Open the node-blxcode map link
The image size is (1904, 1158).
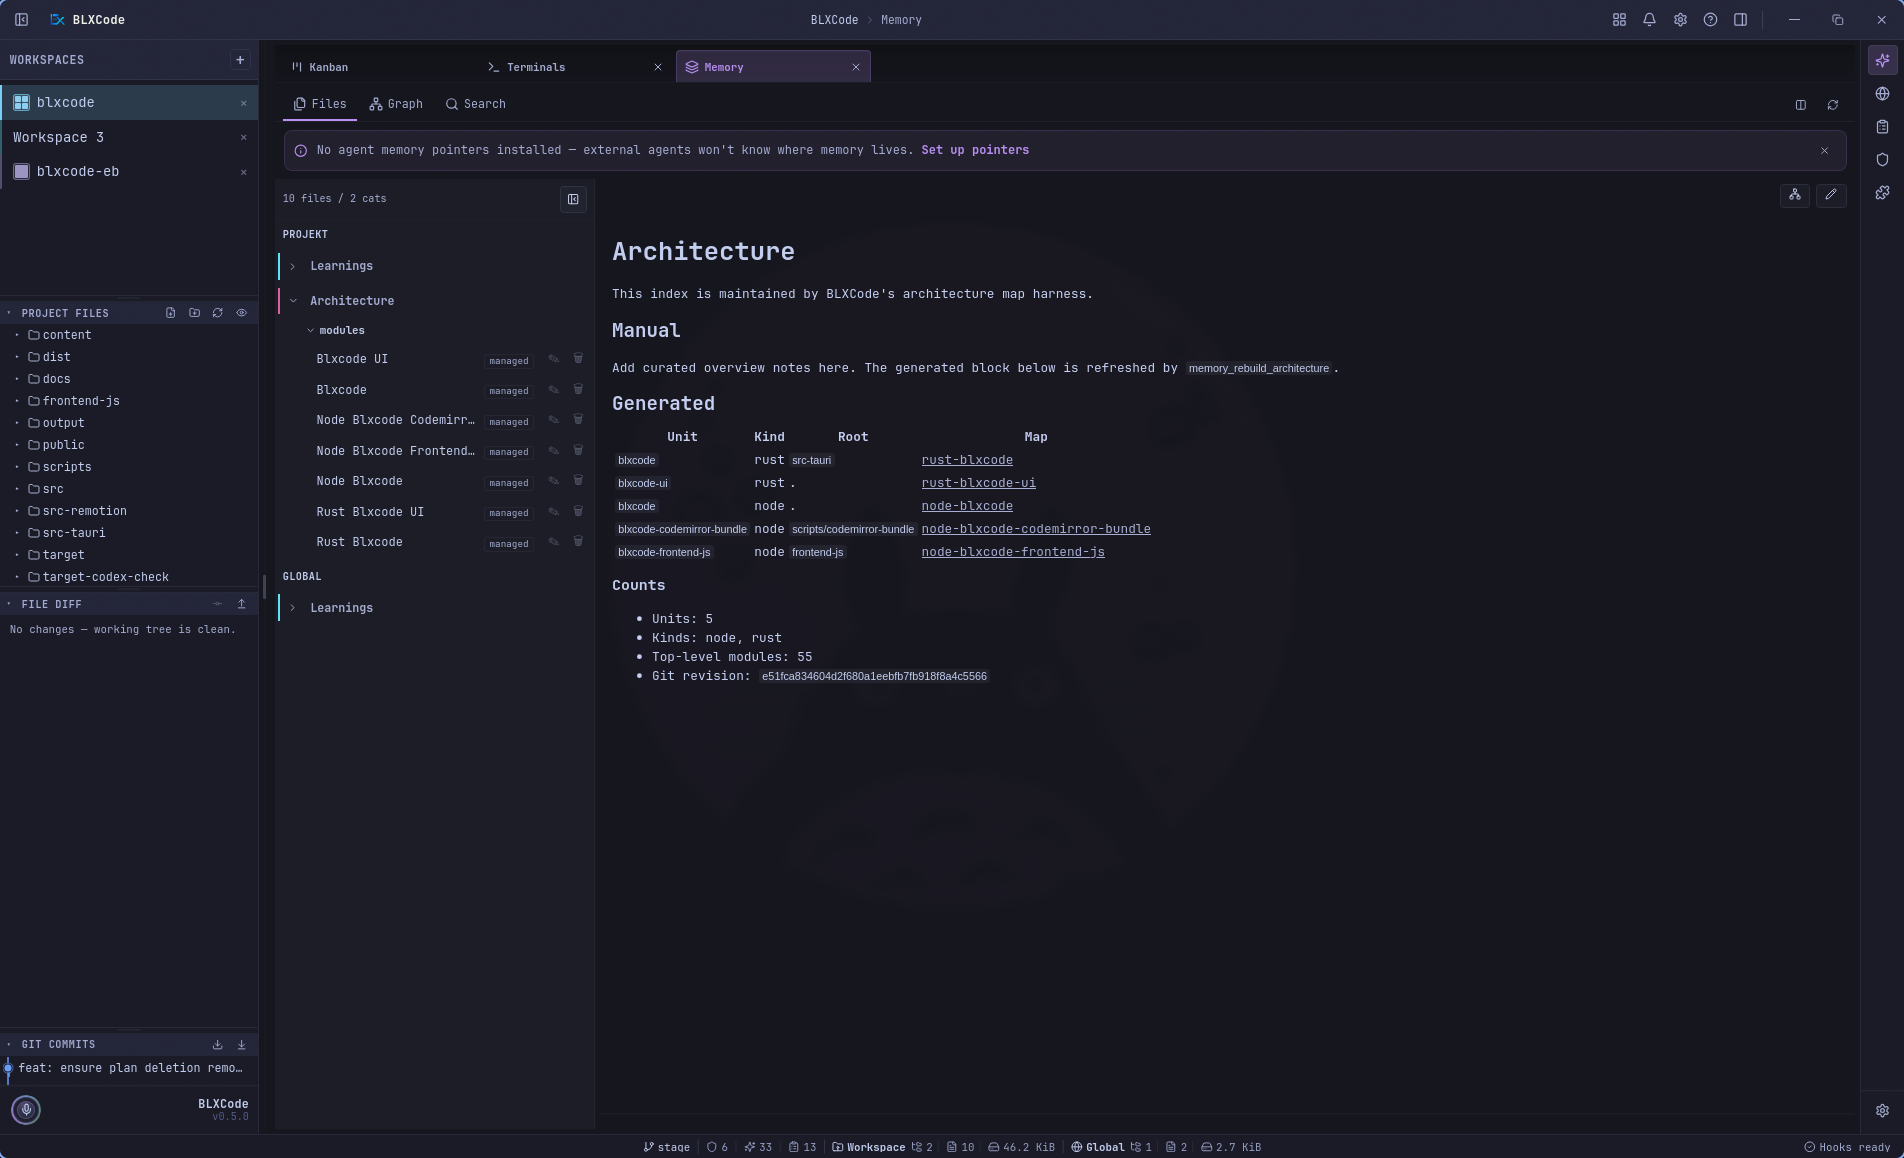pyautogui.click(x=967, y=506)
